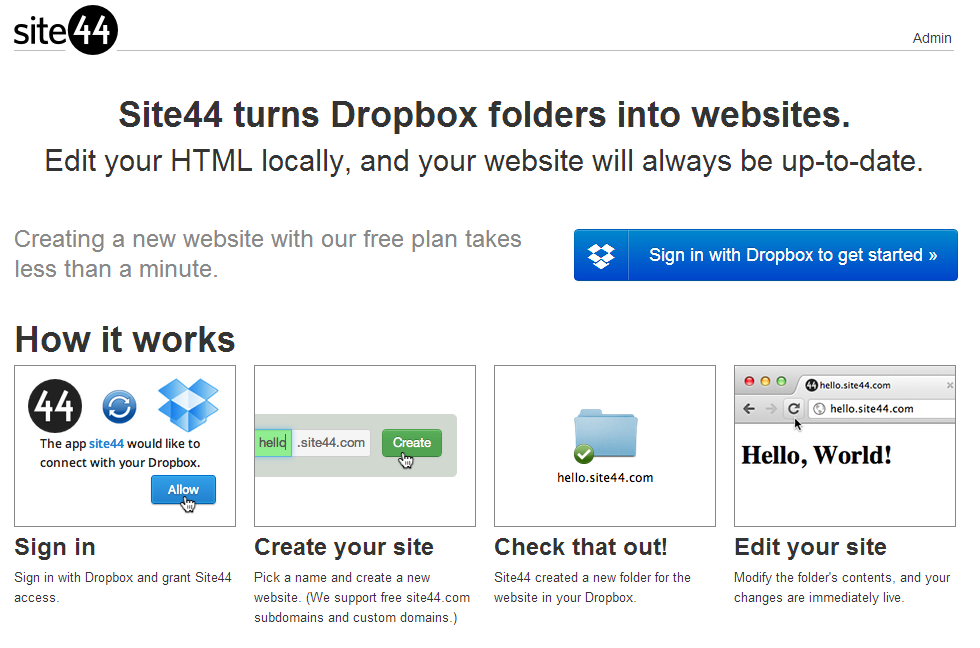Click the browser reload icon in illustration
This screenshot has width=980, height=648.
794,409
